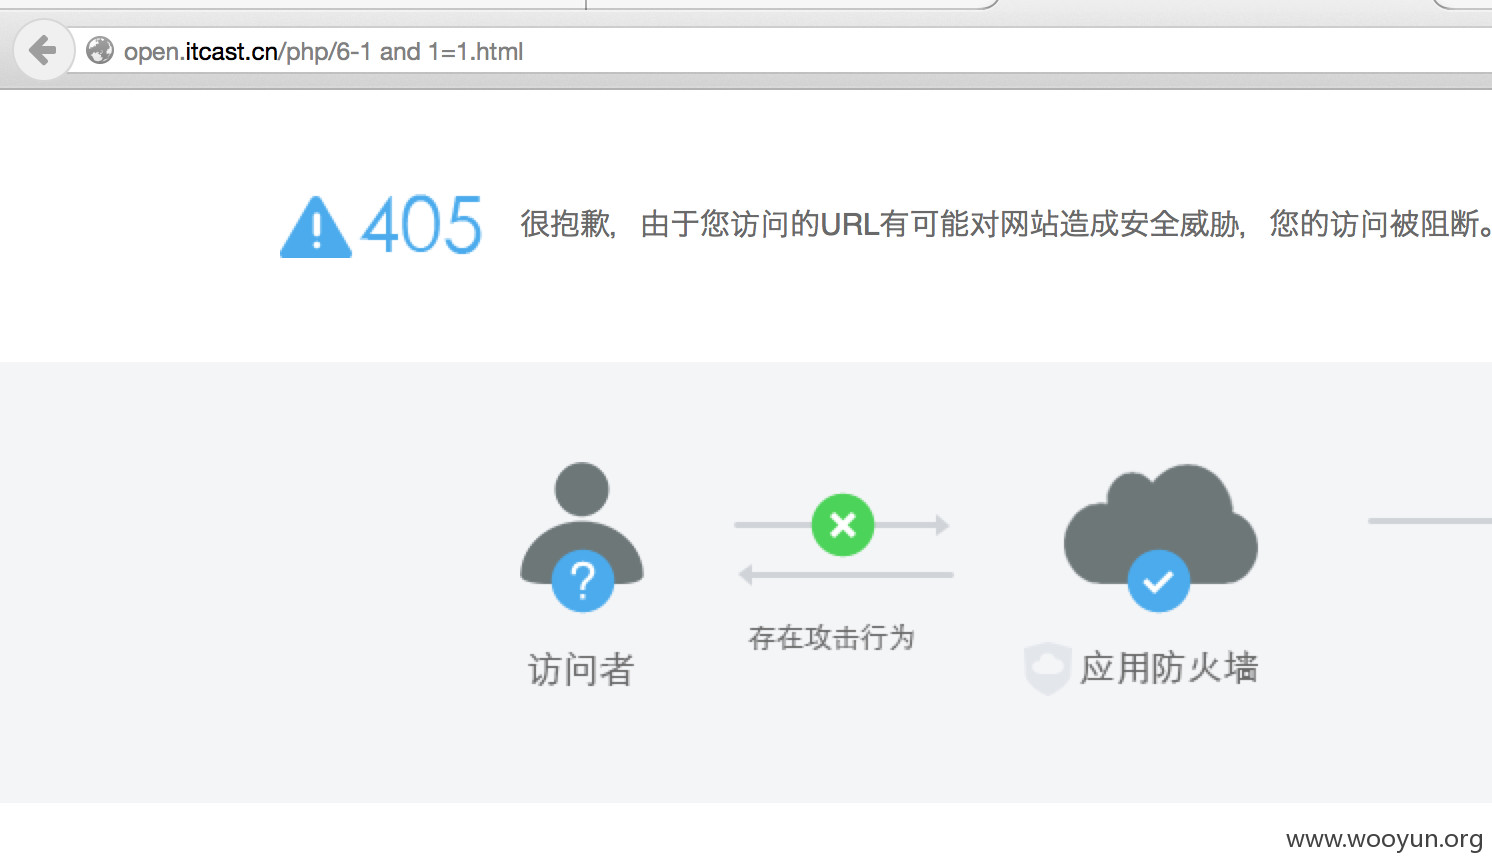Click the blue checkmark badge on cloud
This screenshot has height=868, width=1492.
[1159, 581]
